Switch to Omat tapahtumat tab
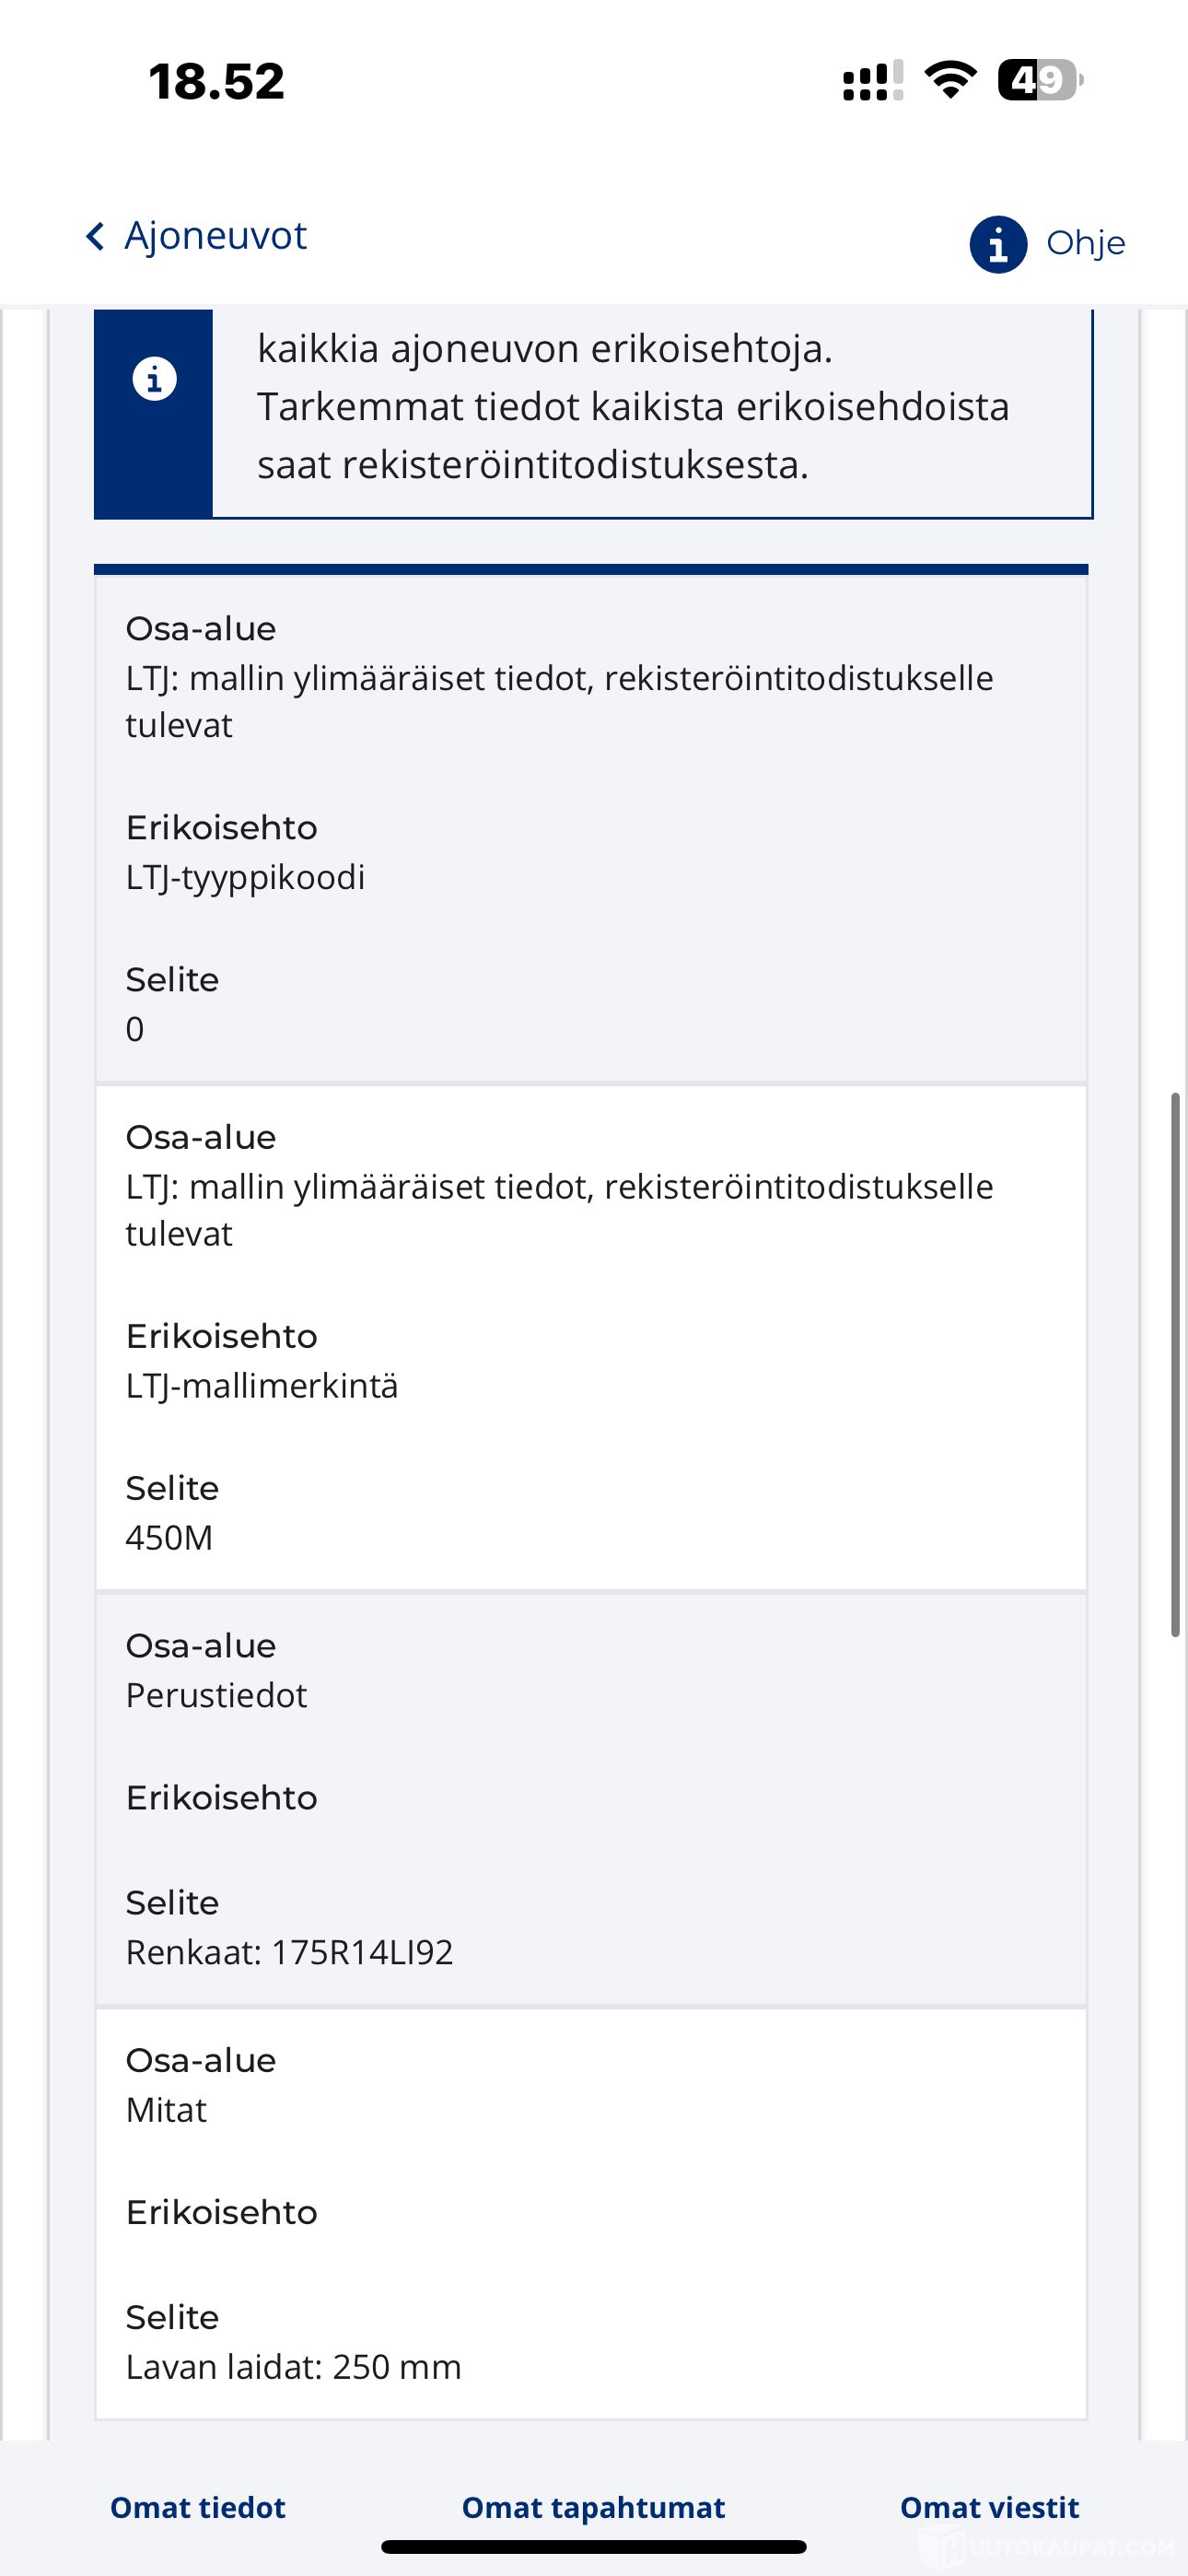 593,2507
